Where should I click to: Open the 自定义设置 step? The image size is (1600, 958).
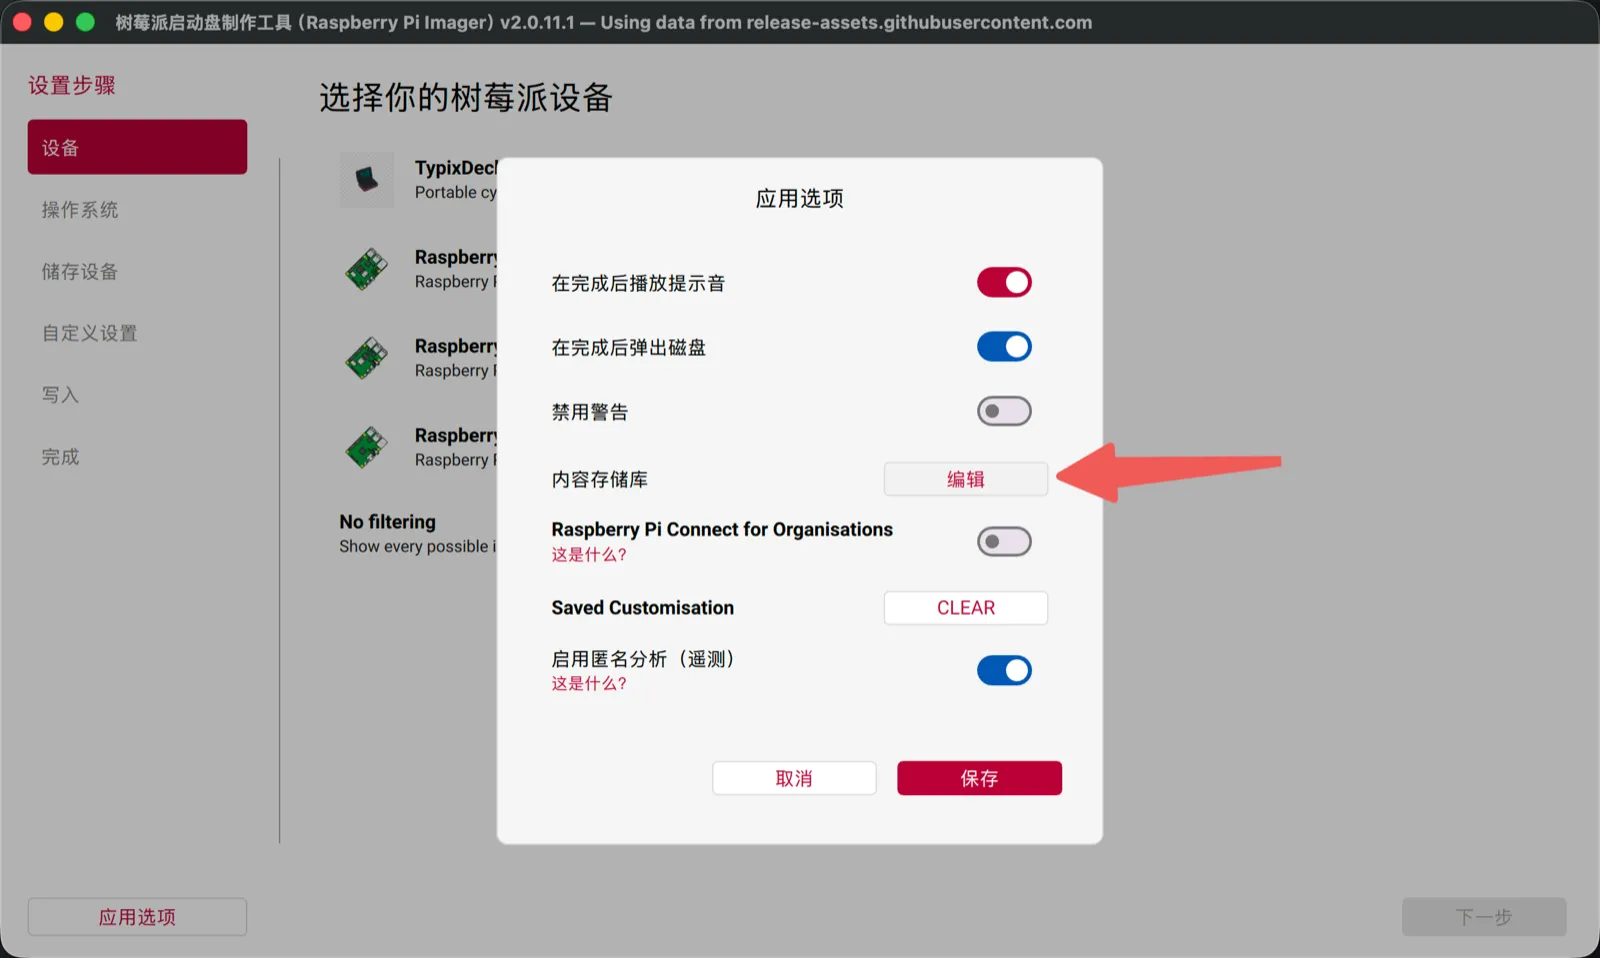pos(89,333)
